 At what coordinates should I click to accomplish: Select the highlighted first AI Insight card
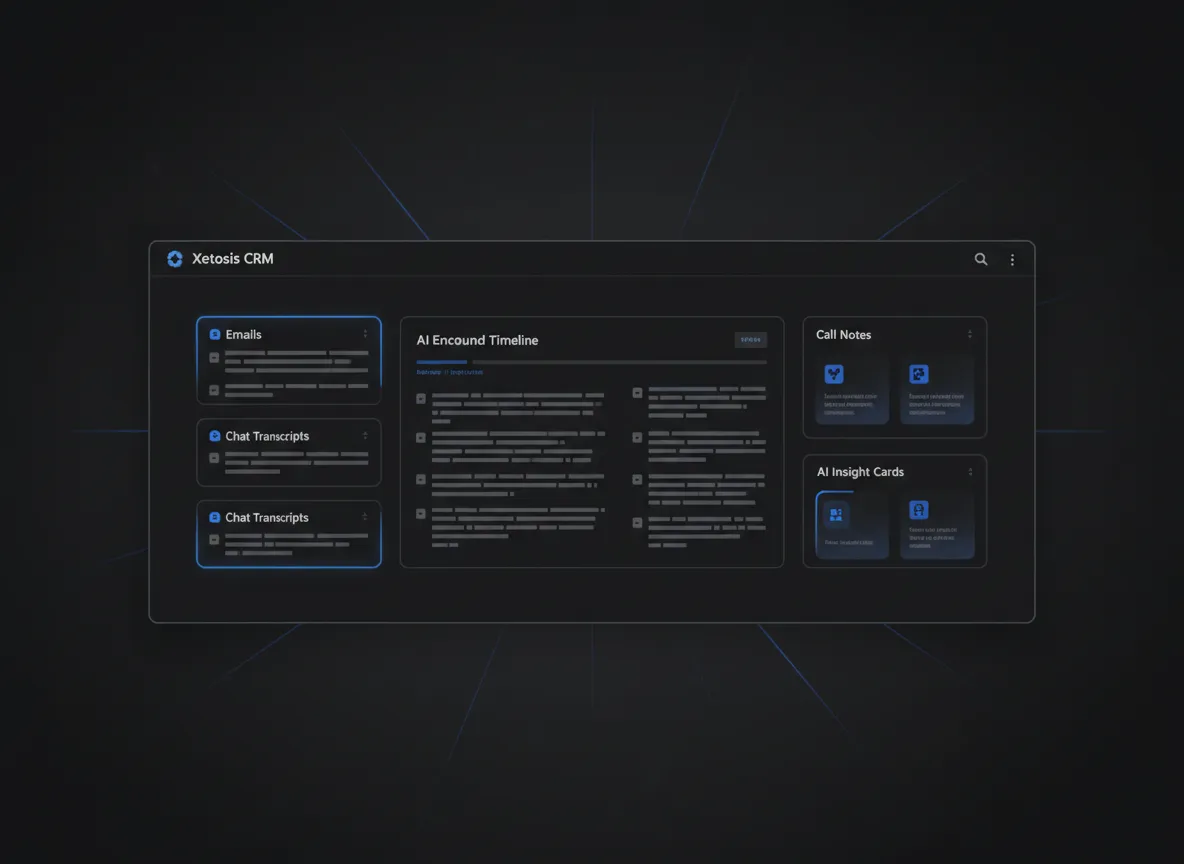[851, 526]
